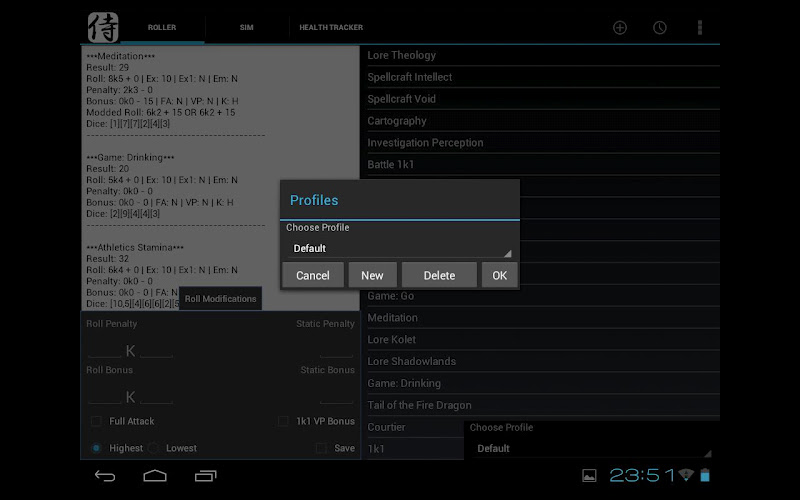Viewport: 800px width, 500px height.
Task: Select Lore Kolet in the roll list
Action: tap(543, 340)
